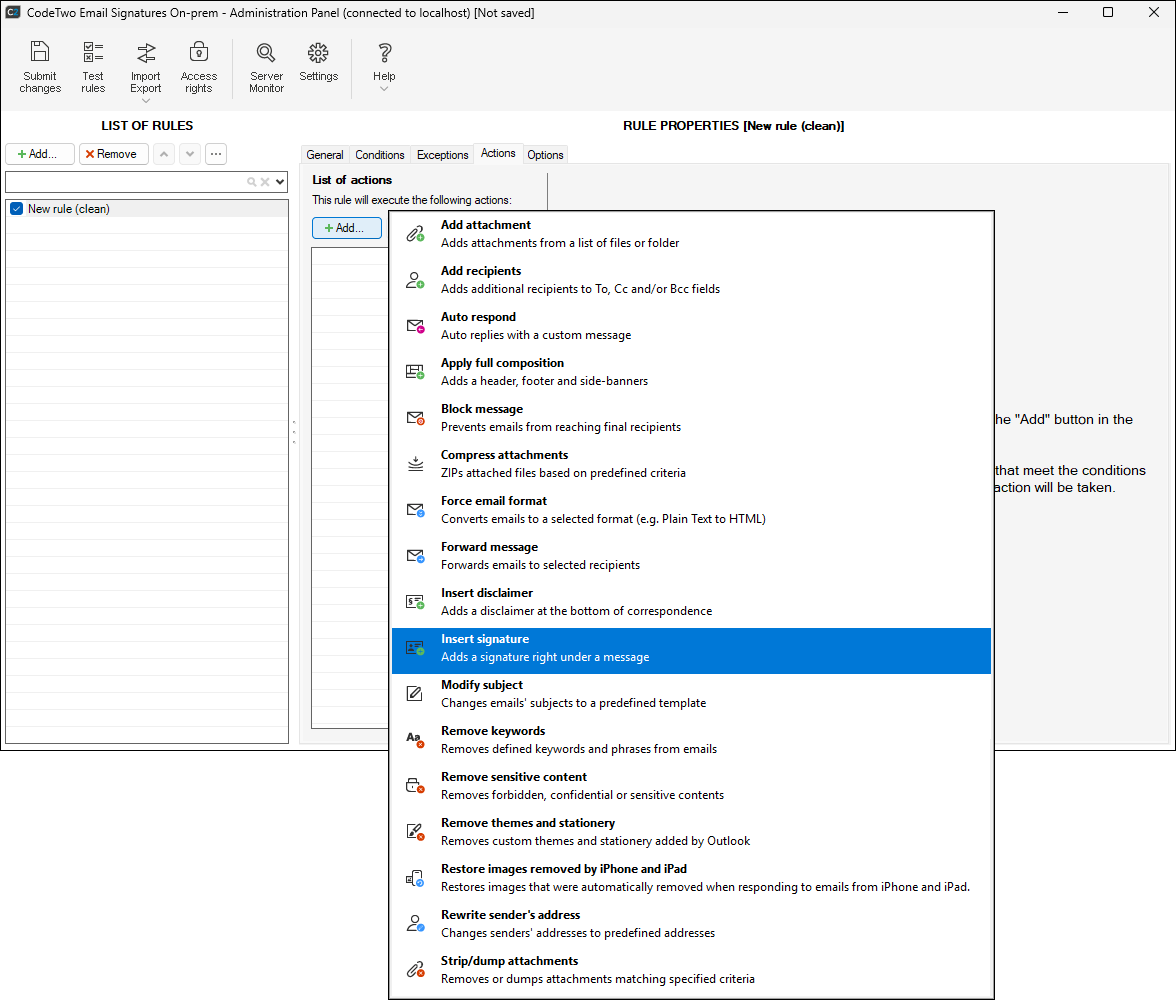Move the selected rule up with the arrow
The image size is (1176, 1000).
tap(164, 154)
